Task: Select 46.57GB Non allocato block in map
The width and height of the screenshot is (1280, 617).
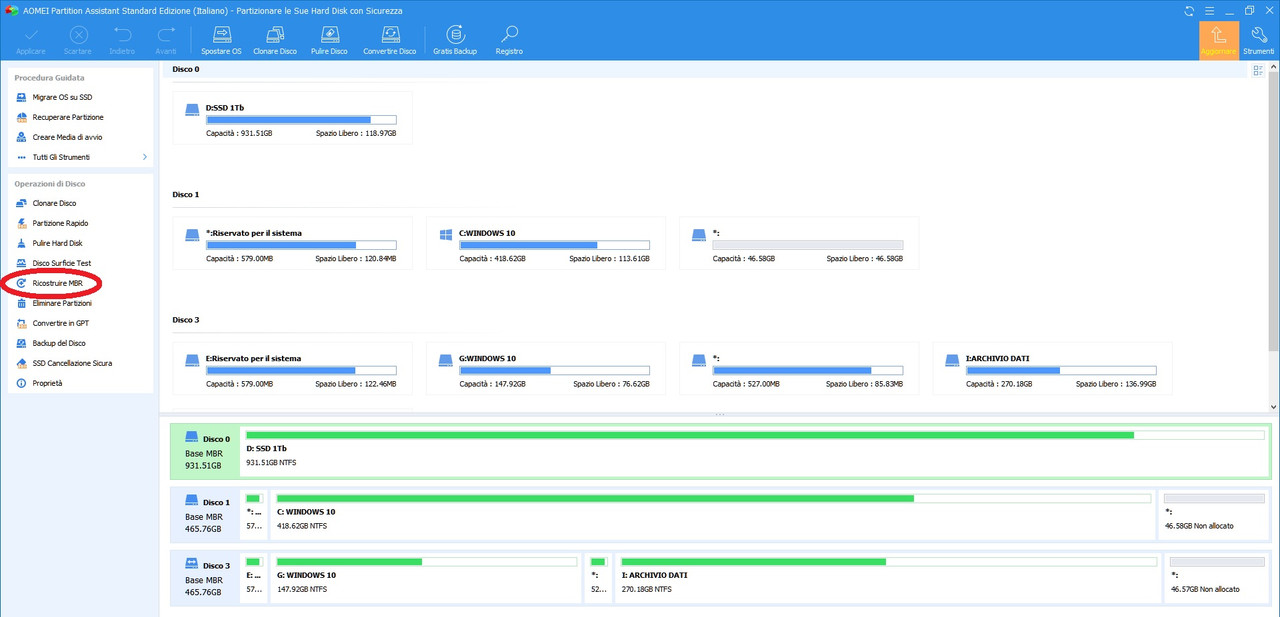Action: click(x=1218, y=578)
